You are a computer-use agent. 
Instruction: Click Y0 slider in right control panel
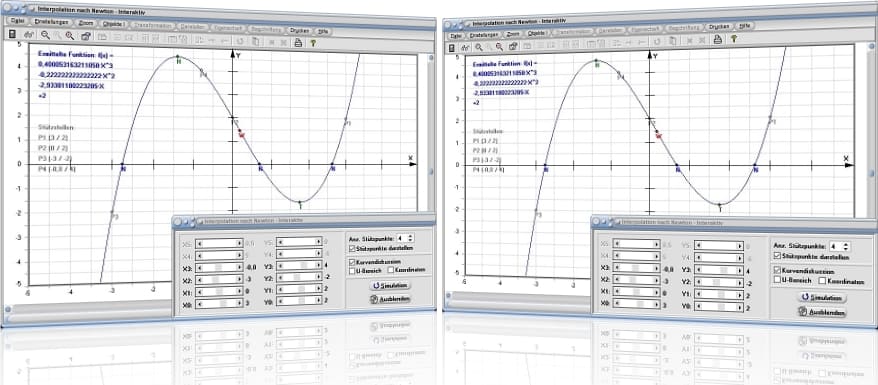719,307
